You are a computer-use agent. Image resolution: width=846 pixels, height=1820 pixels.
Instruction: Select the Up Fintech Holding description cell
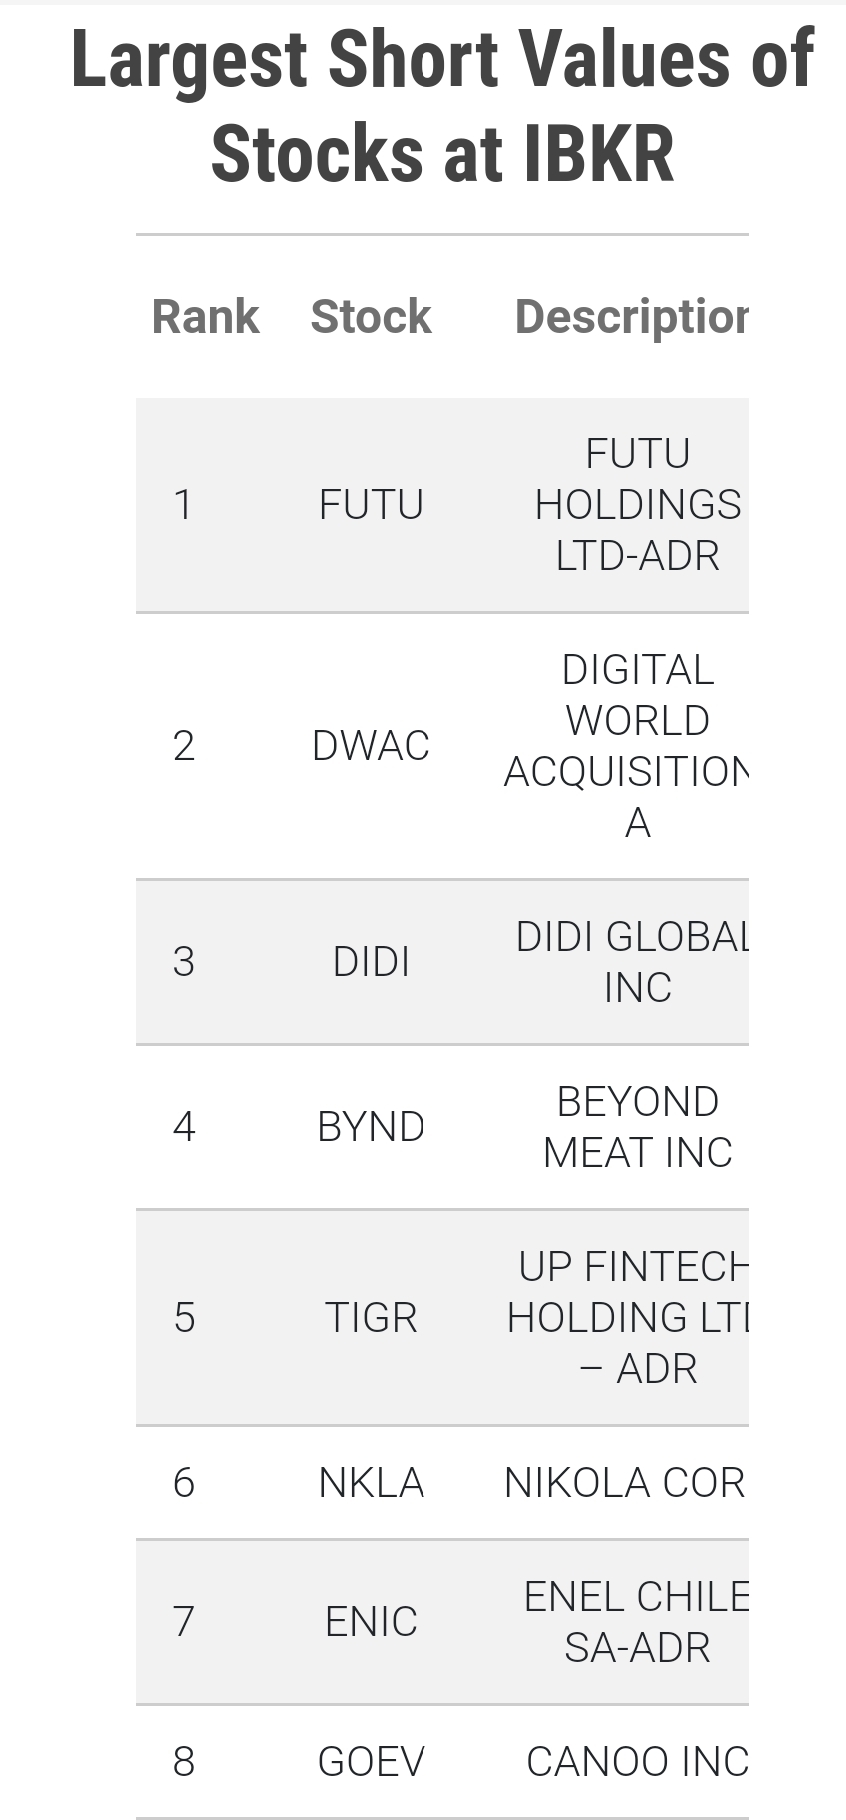point(630,1317)
